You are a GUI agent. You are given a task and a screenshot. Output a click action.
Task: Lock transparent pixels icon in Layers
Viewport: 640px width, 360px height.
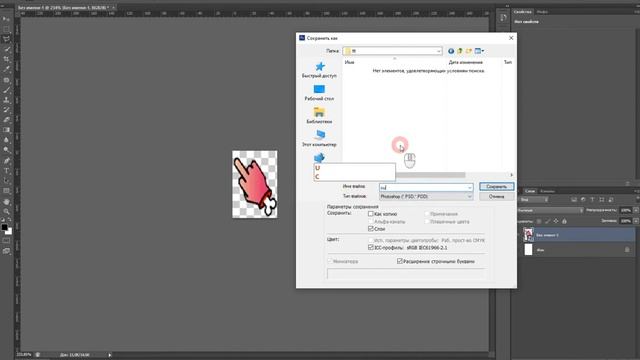click(x=539, y=221)
